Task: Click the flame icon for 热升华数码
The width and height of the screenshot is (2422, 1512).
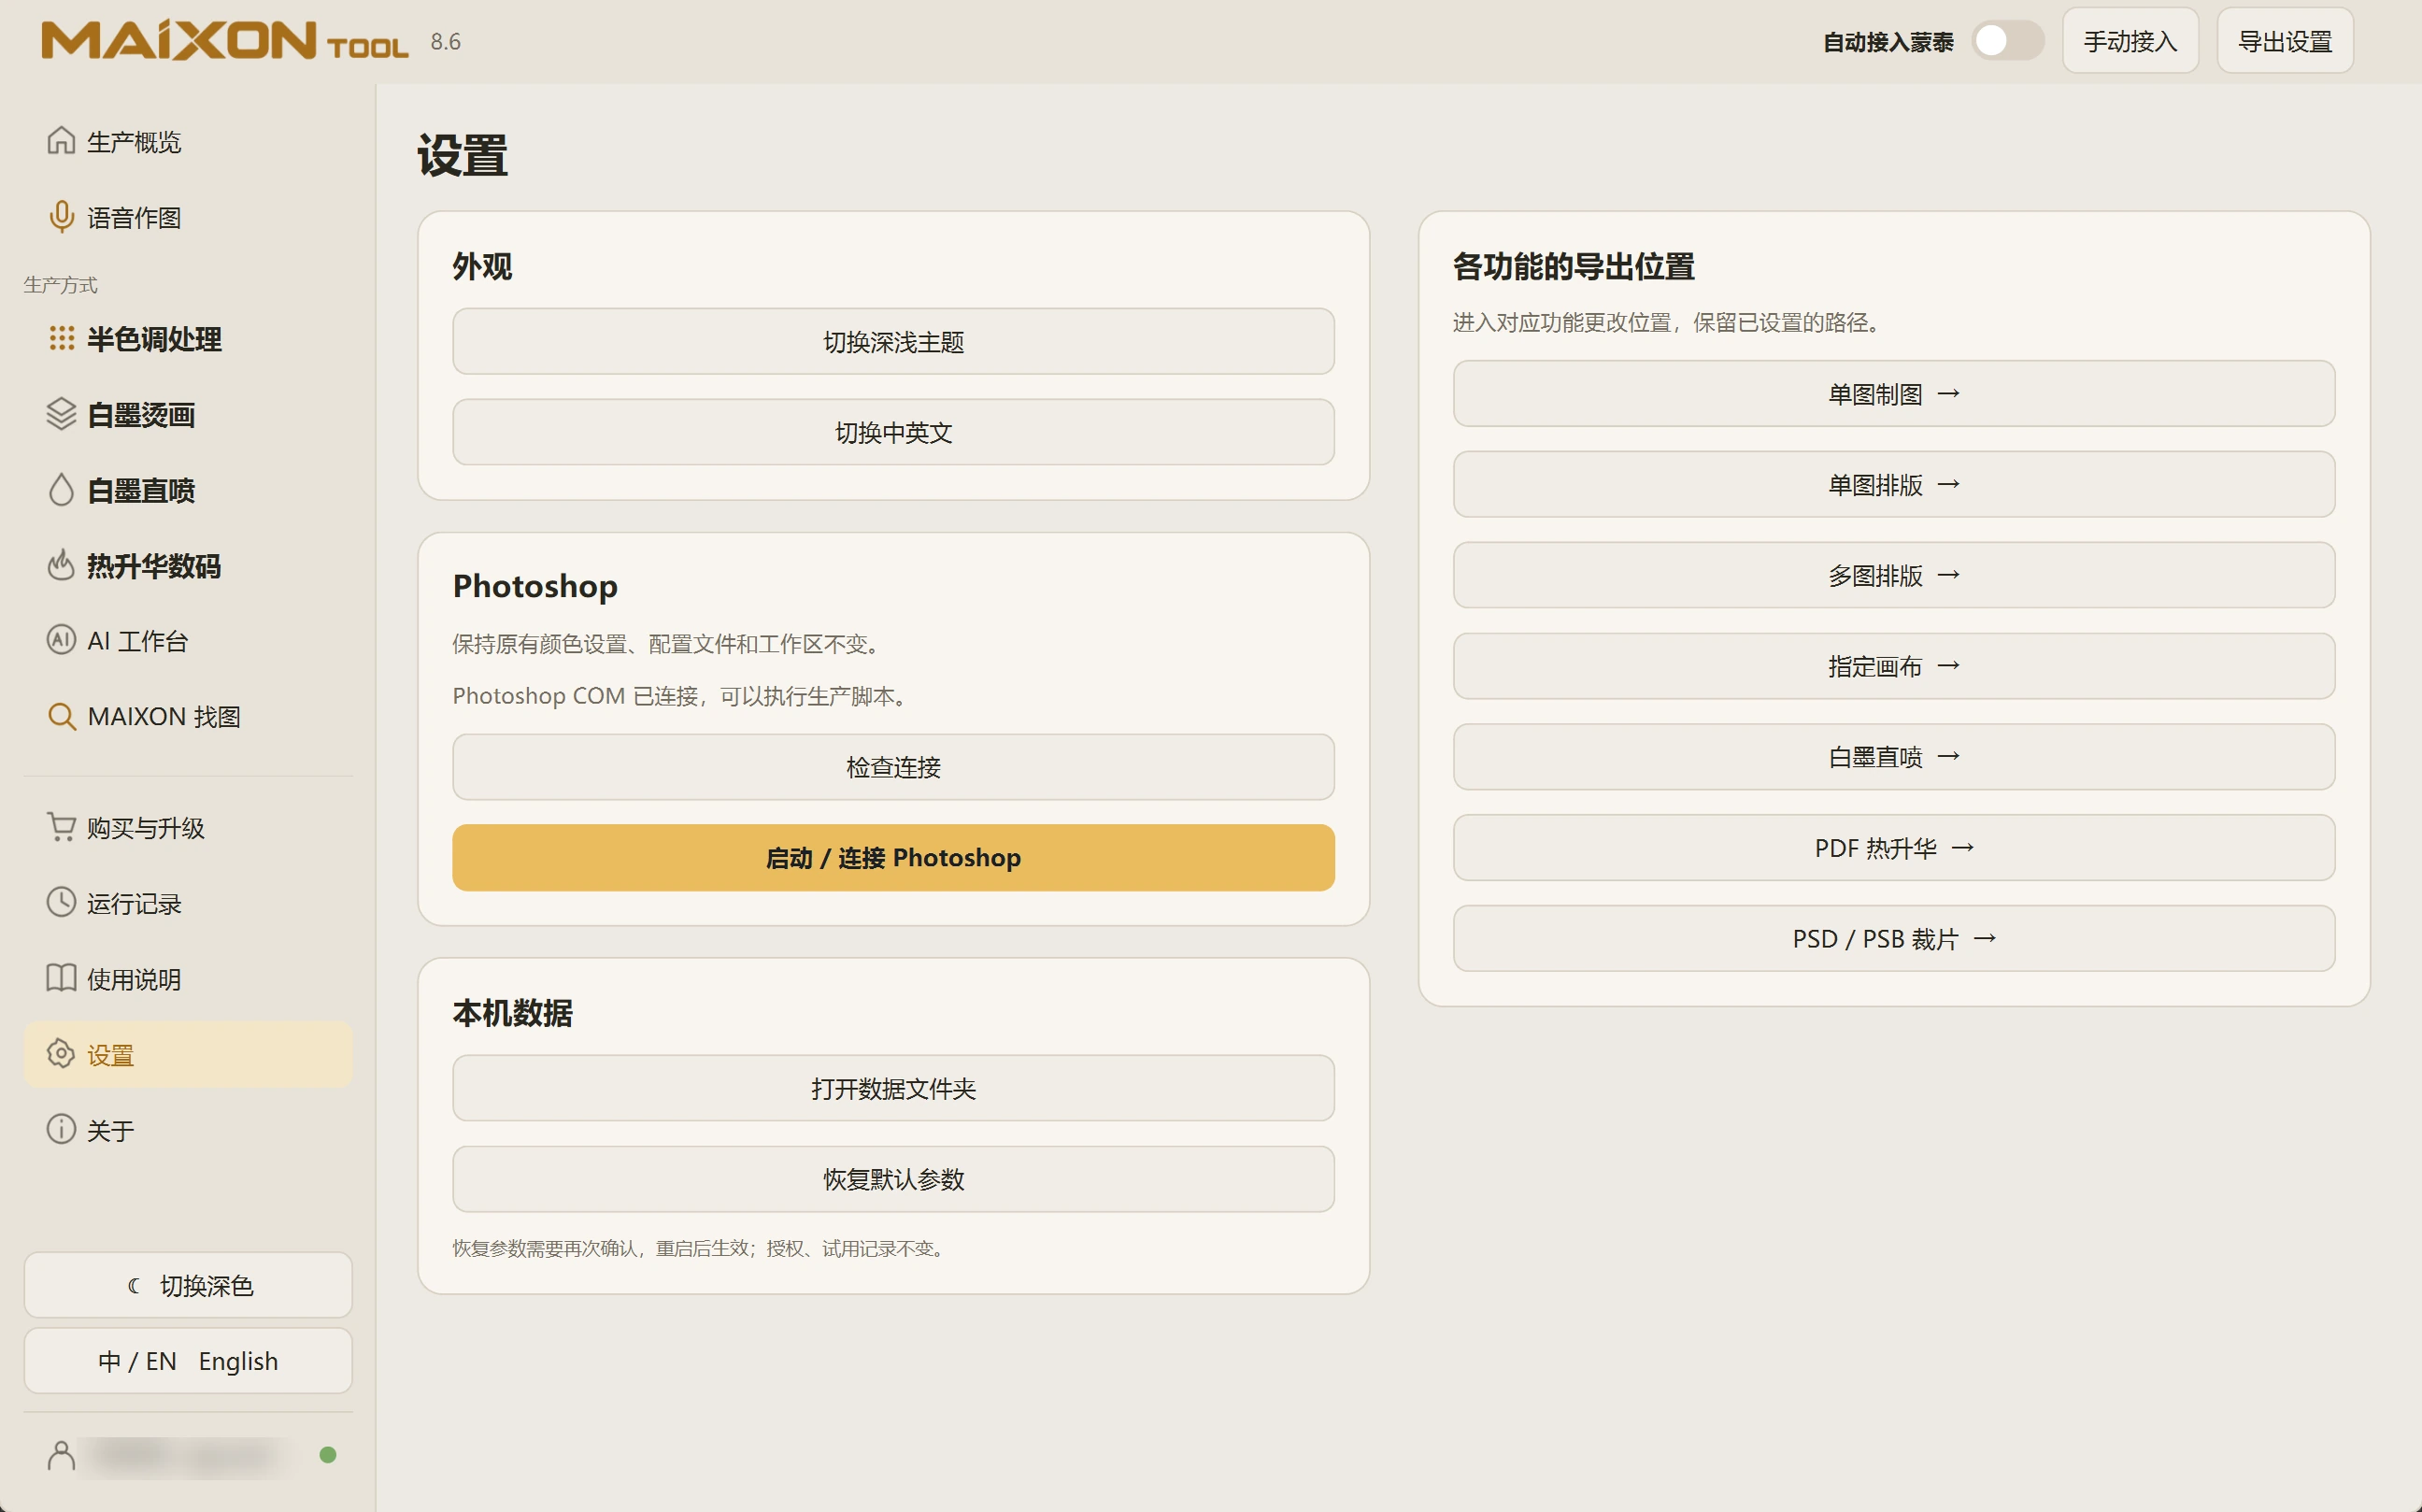Action: (x=61, y=565)
